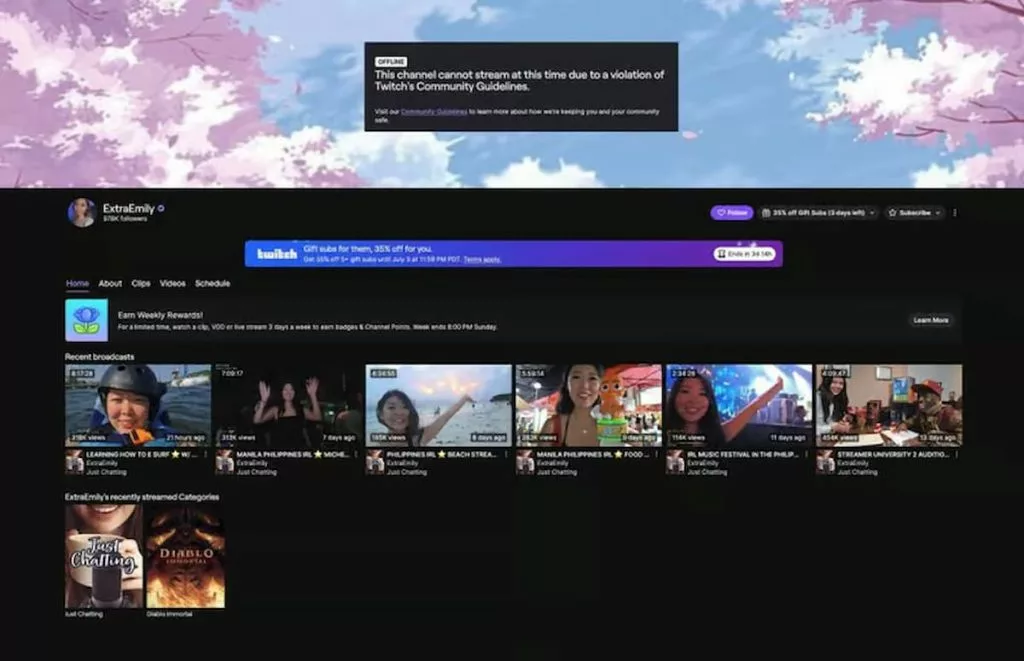1024x661 pixels.
Task: Click avatar beside Learning How to E Surf title
Action: pyautogui.click(x=74, y=462)
